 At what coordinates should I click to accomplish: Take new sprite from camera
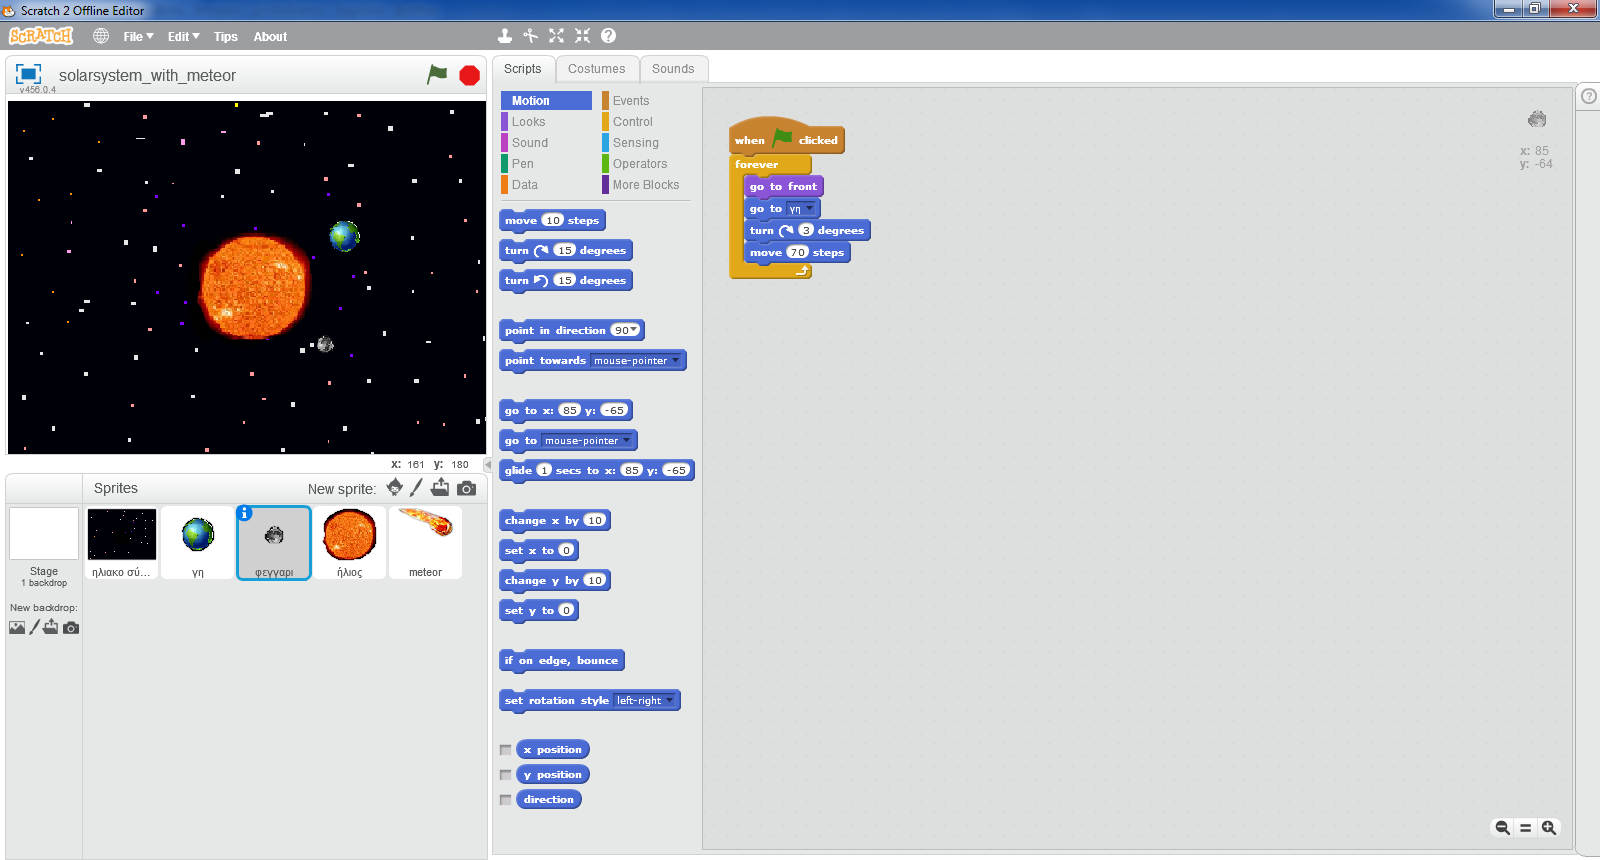466,488
